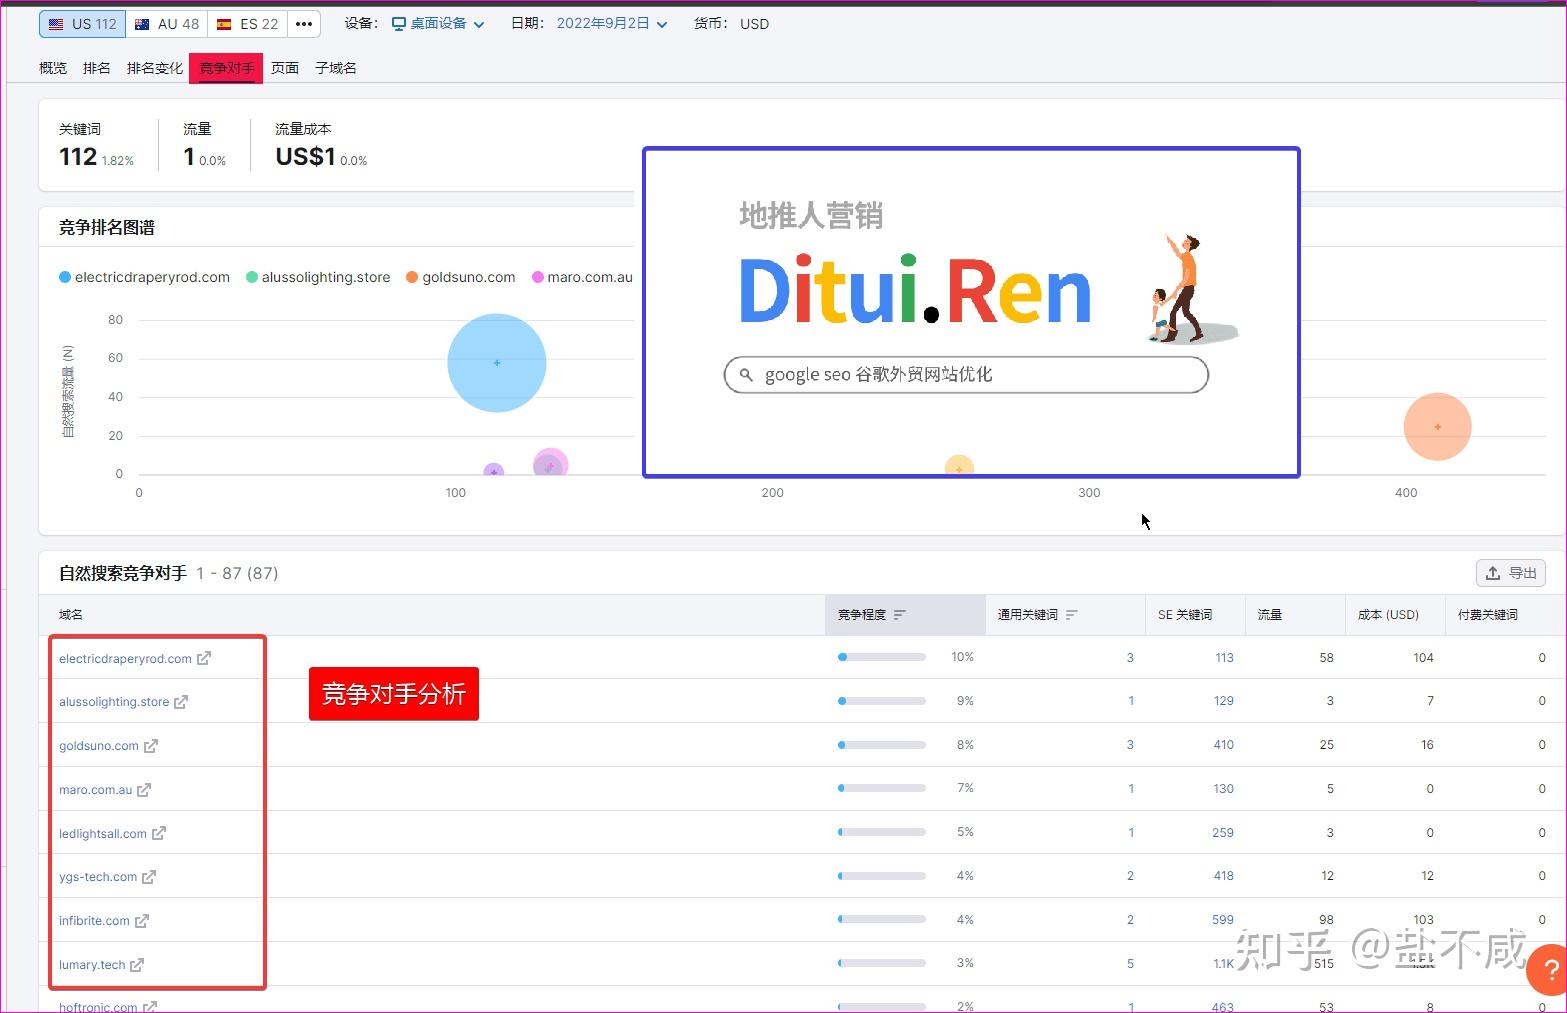This screenshot has height=1013, width=1567.
Task: Open external link icon for ygs-tech.com
Action: [149, 877]
